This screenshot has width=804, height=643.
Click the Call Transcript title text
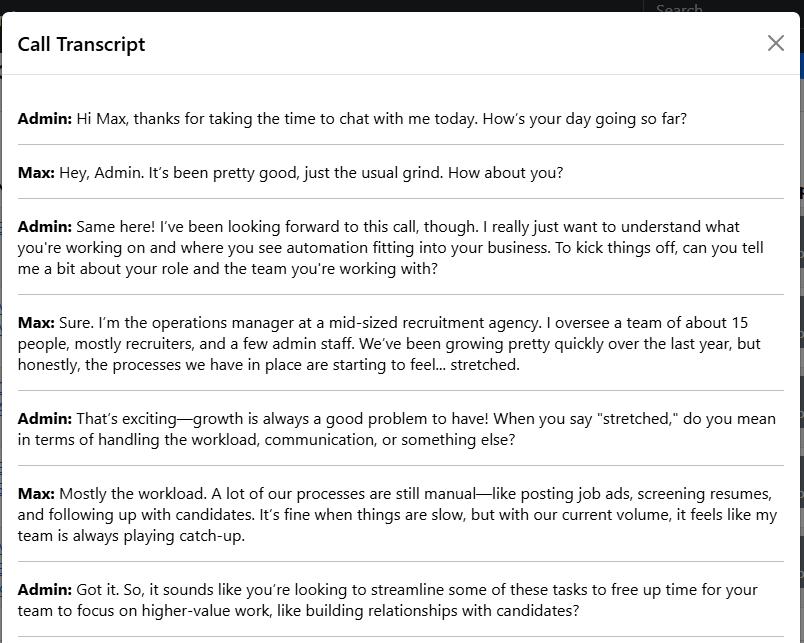pyautogui.click(x=81, y=44)
